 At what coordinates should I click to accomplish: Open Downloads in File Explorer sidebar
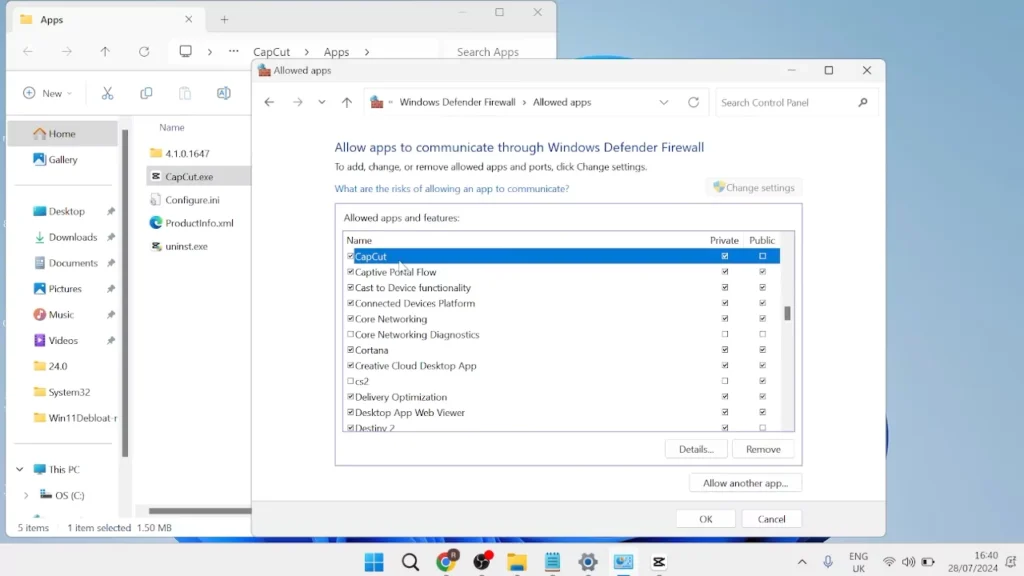coord(72,237)
